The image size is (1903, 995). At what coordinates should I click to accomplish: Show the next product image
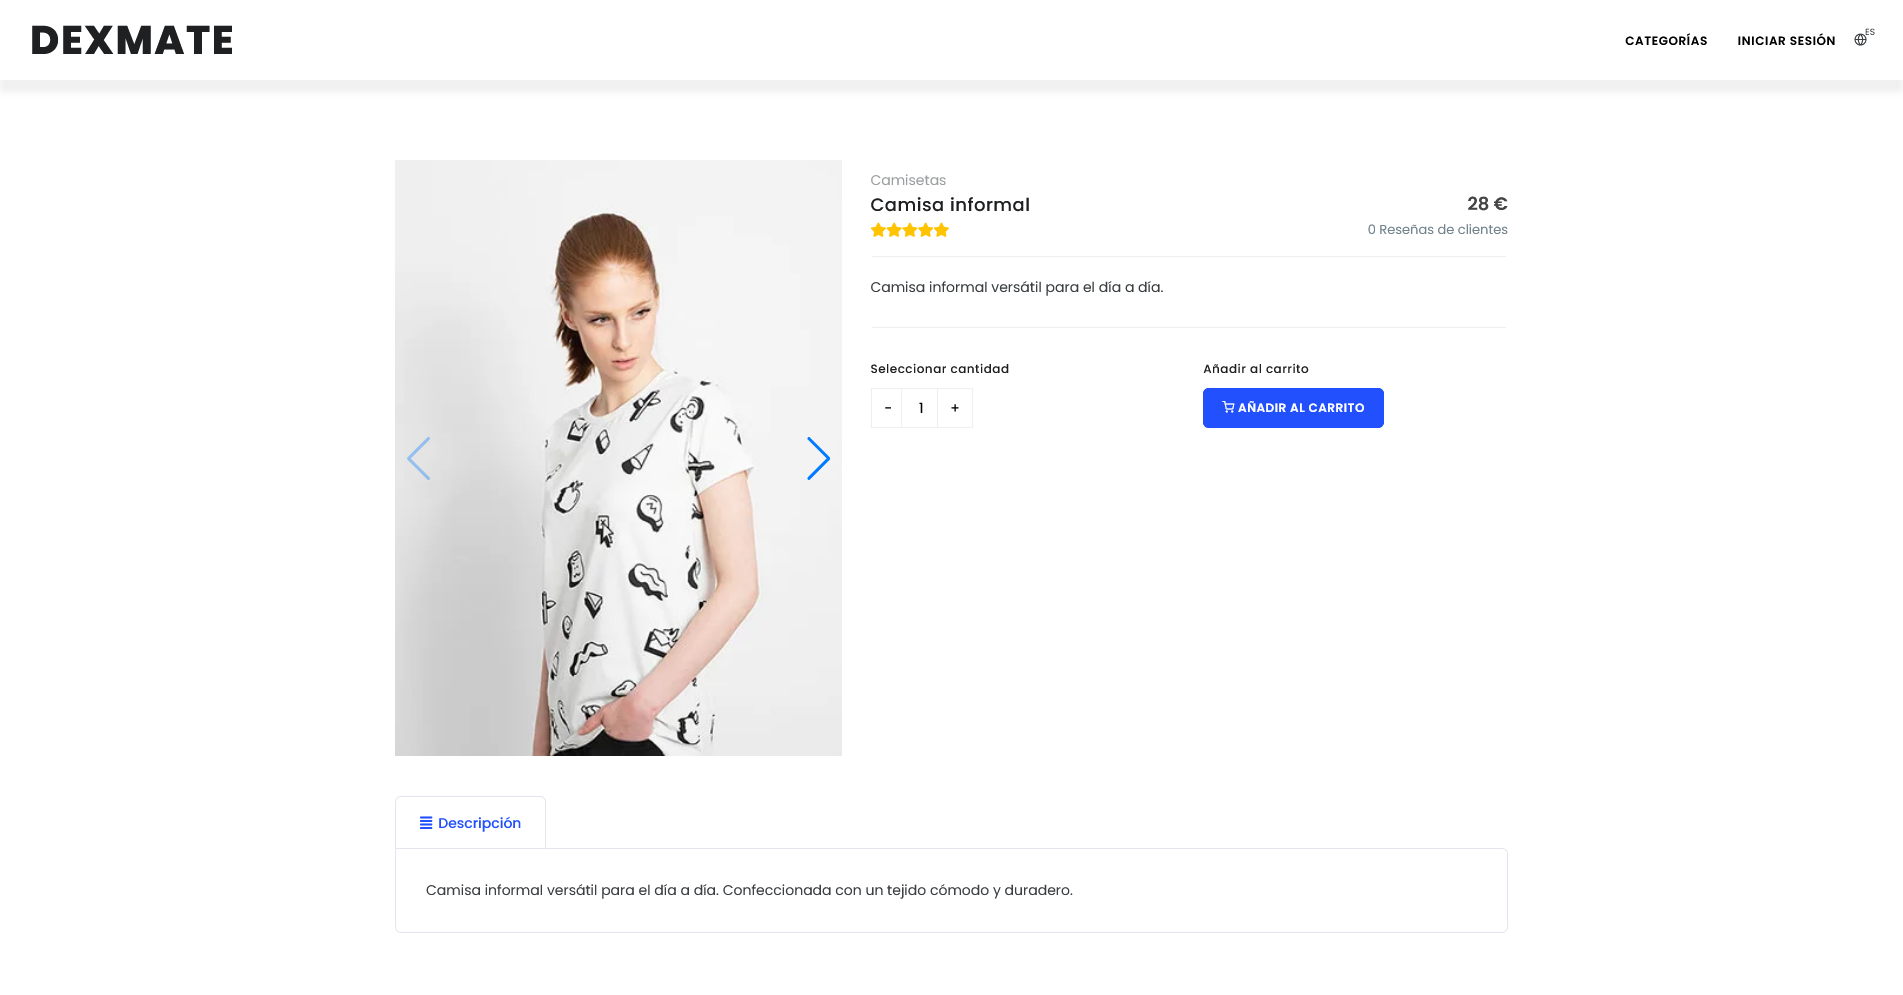point(818,459)
